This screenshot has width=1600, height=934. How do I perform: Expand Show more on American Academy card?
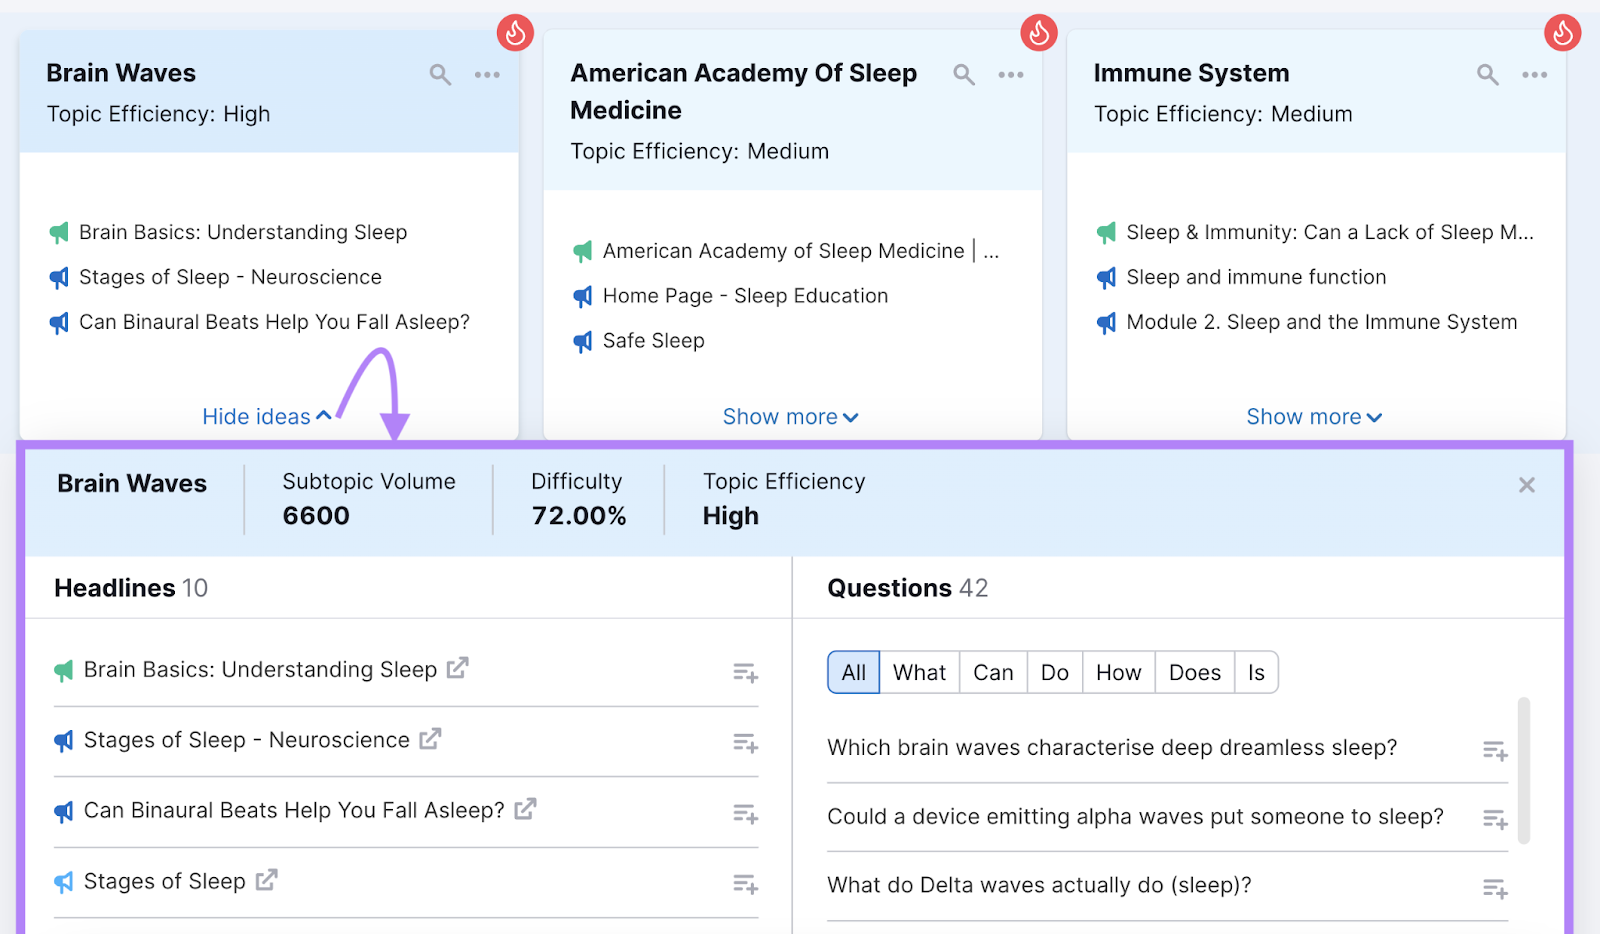pyautogui.click(x=790, y=417)
